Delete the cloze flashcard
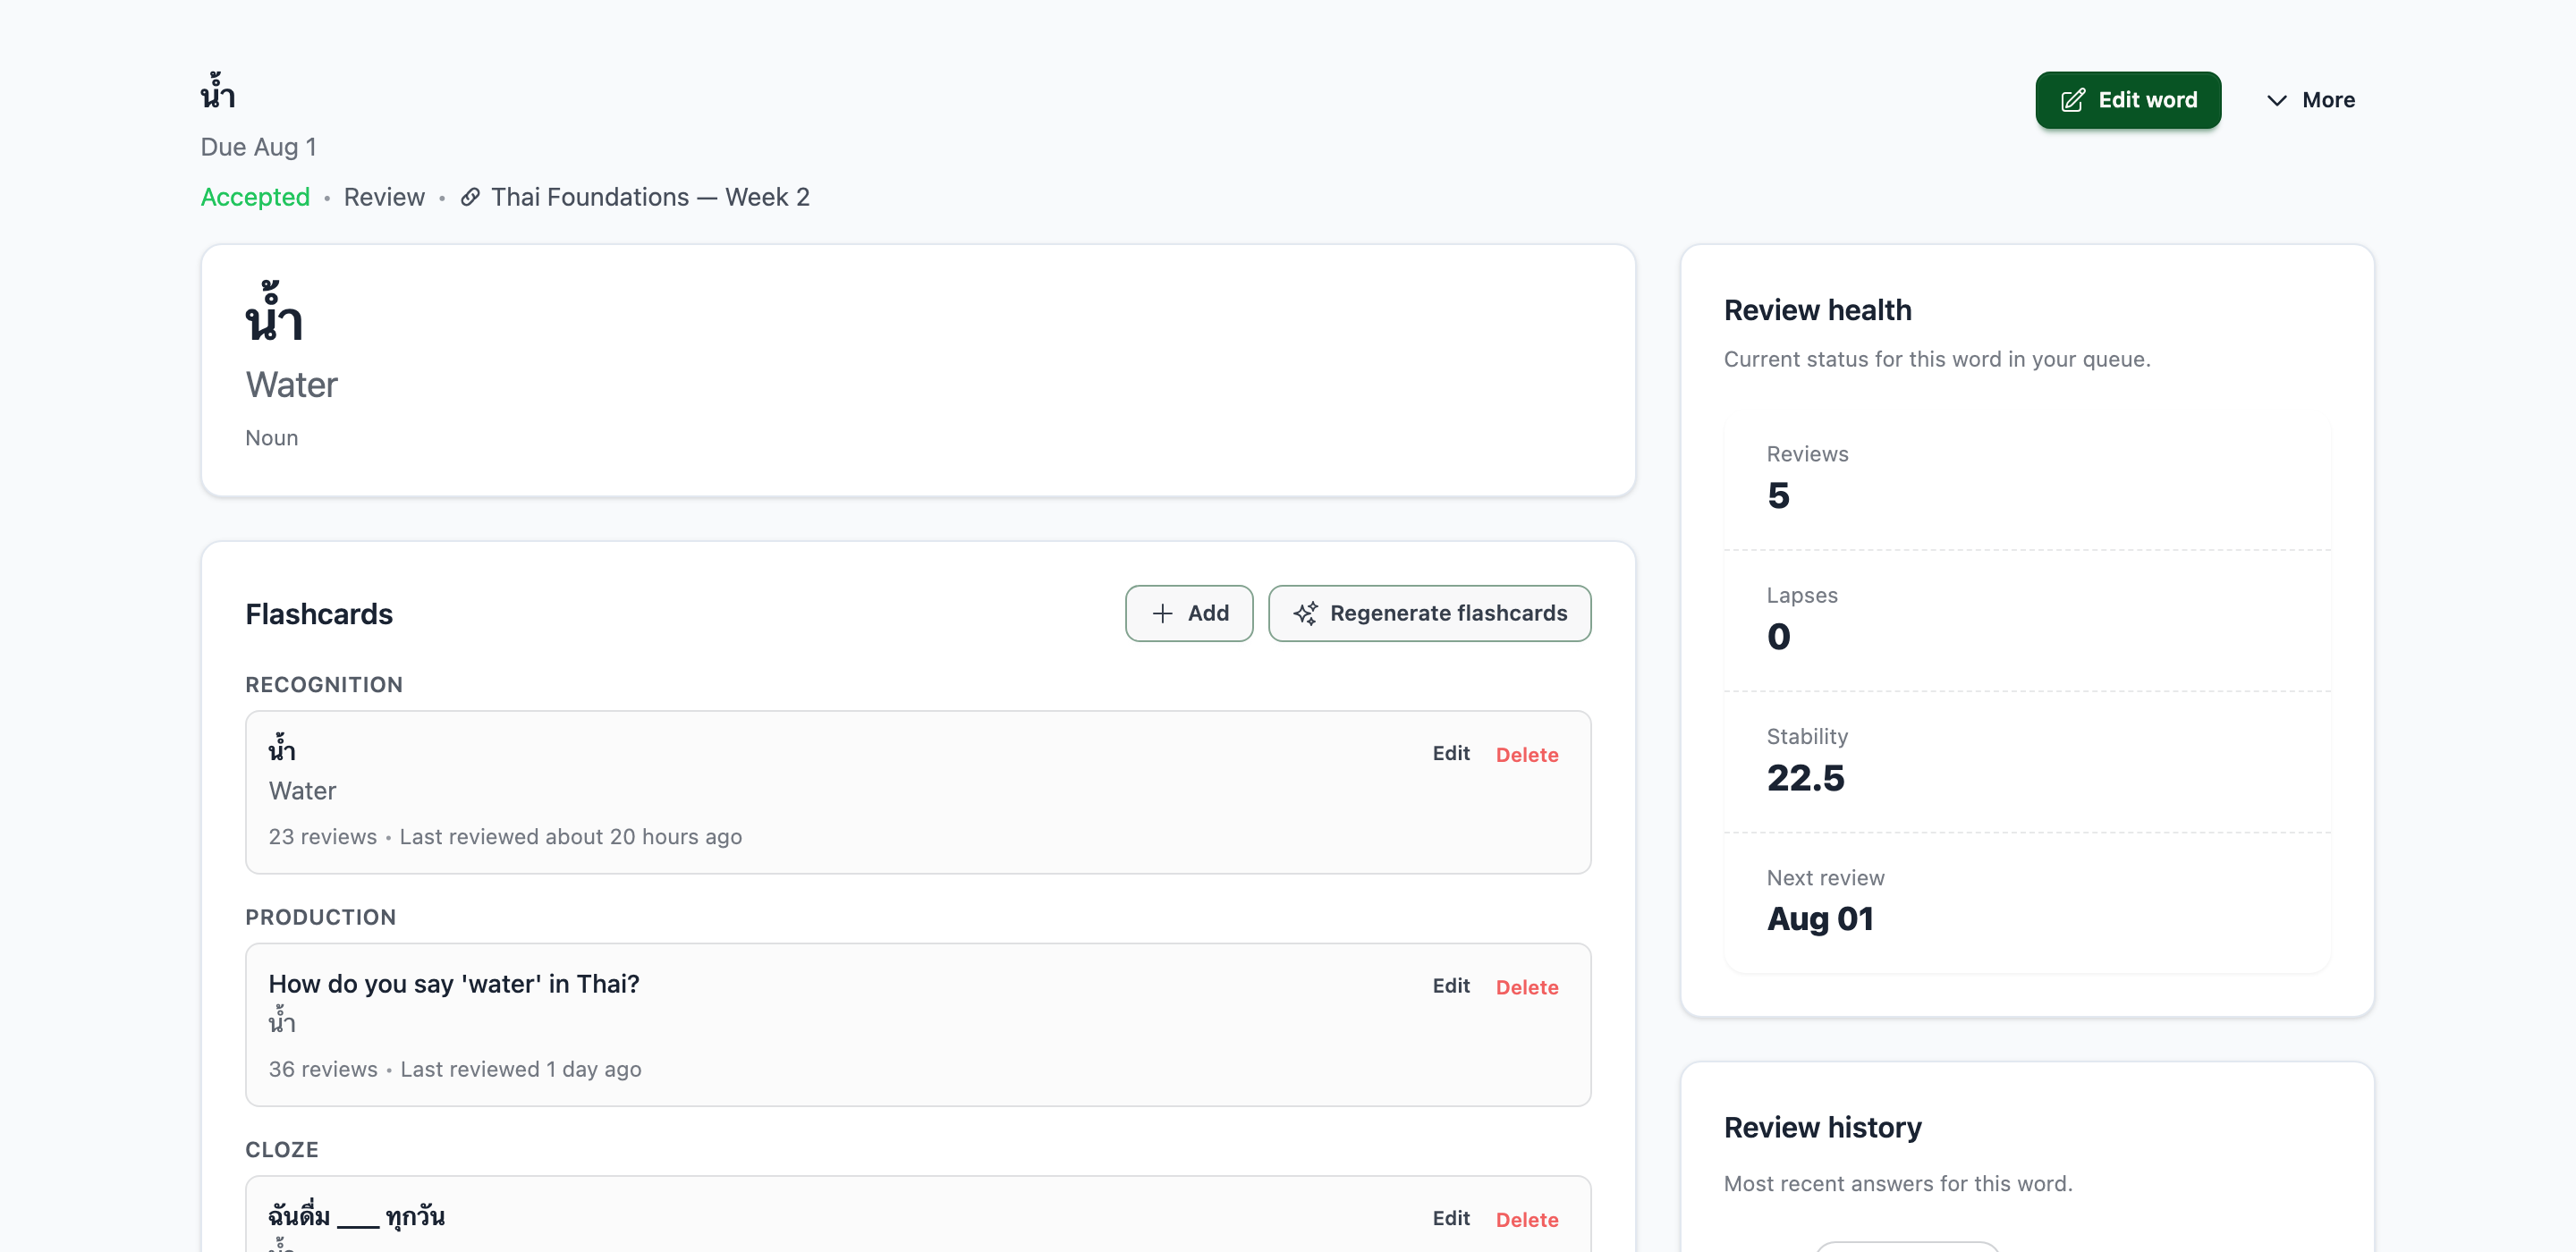Screen dimensions: 2576x1252 tap(1527, 1219)
